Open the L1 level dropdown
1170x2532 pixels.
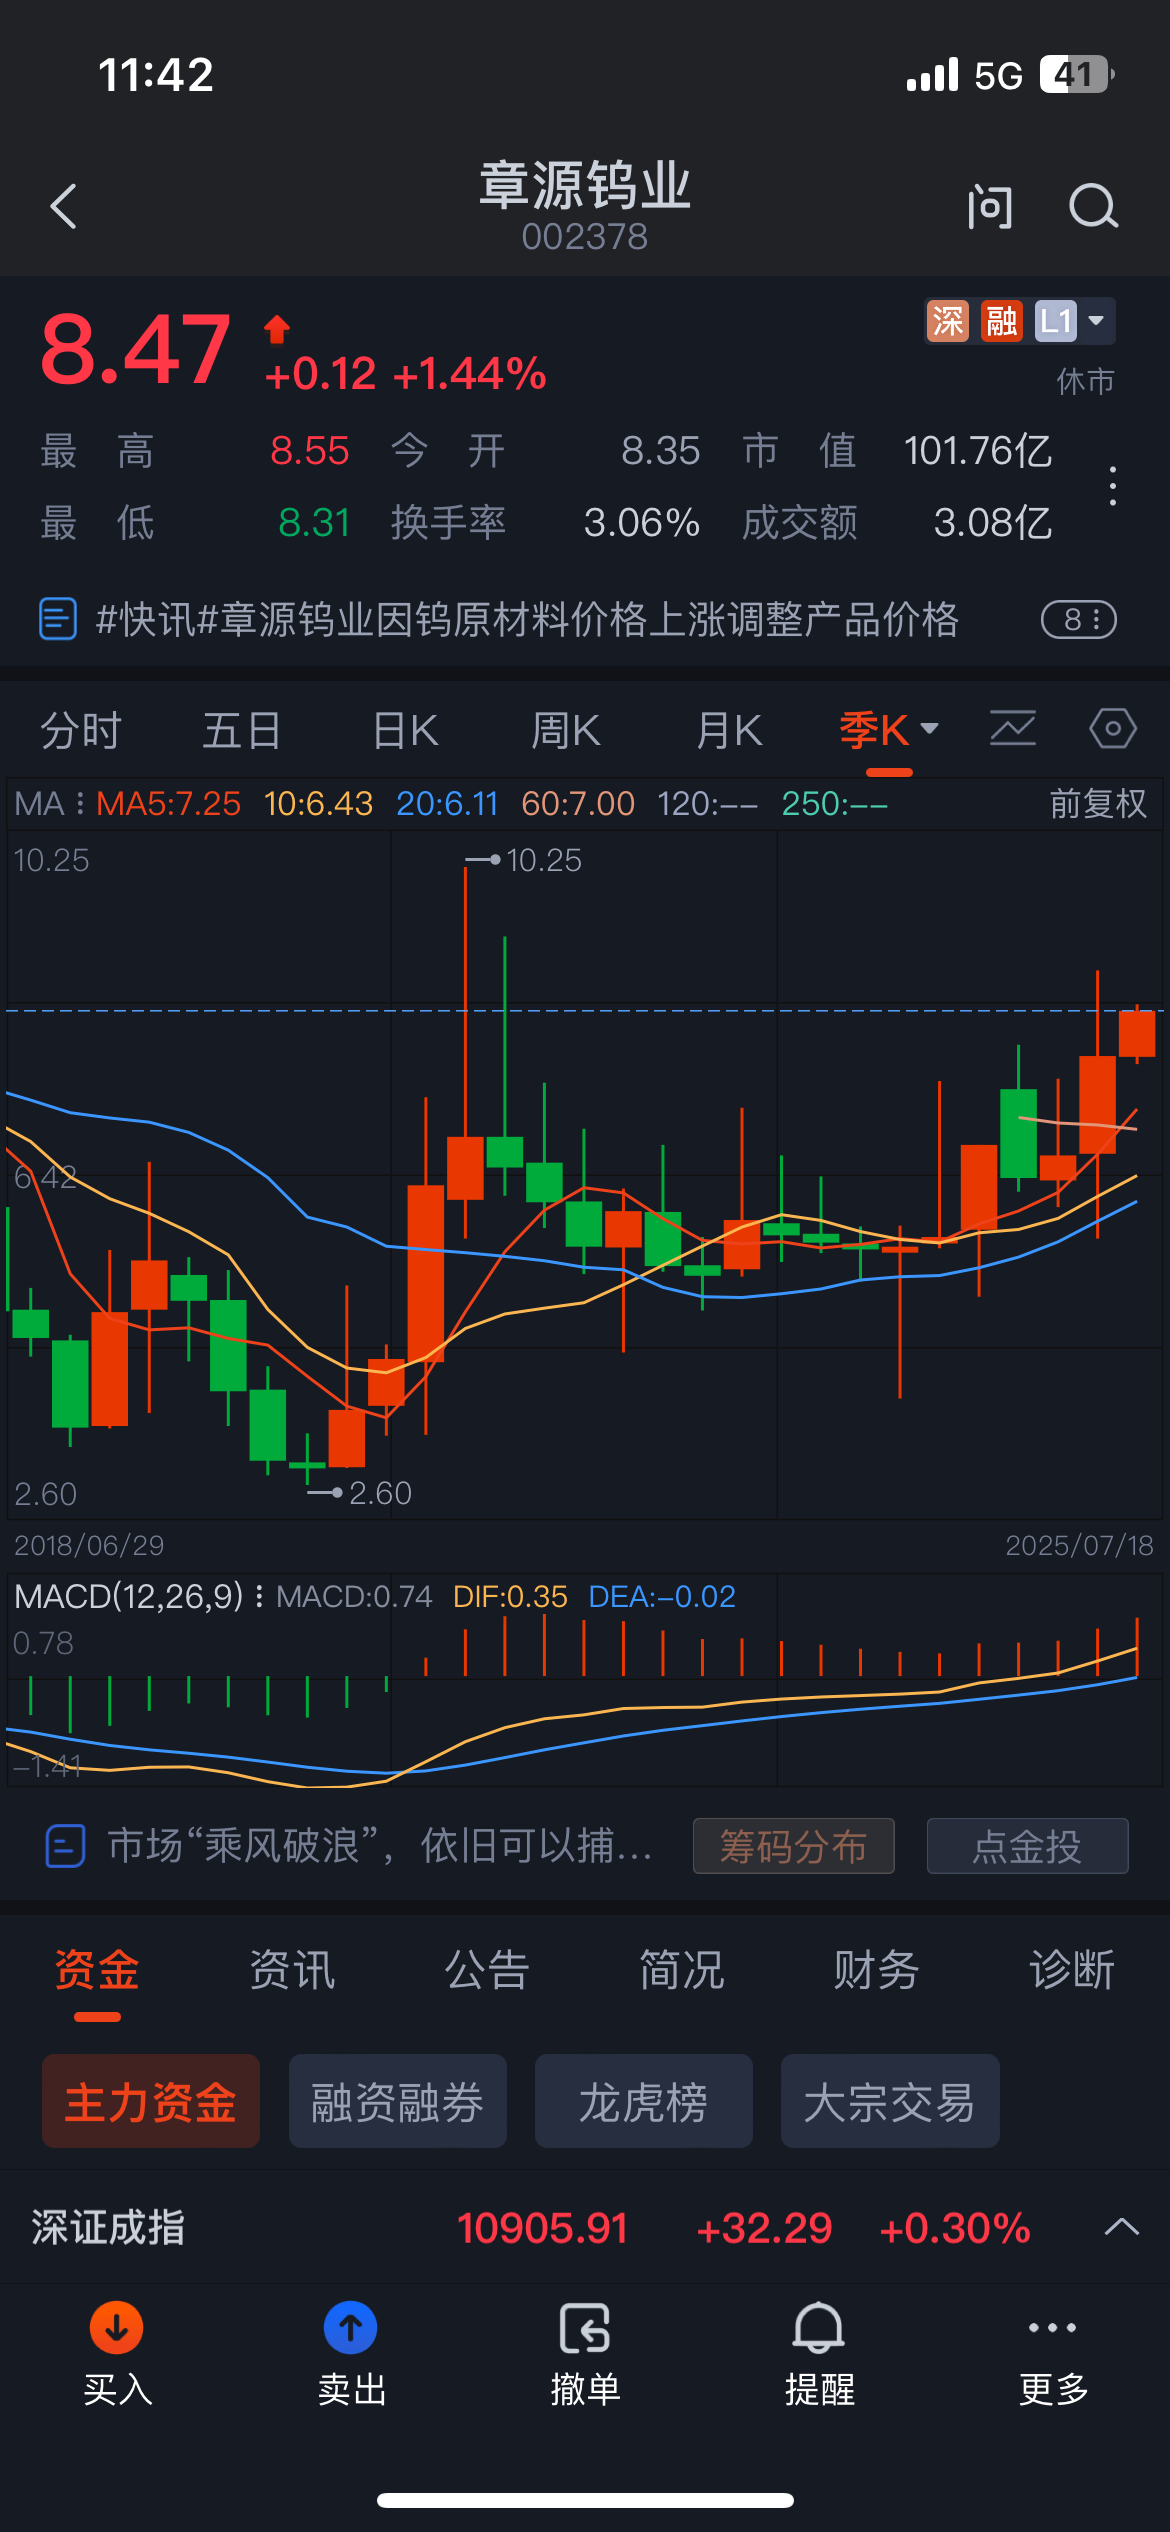coord(1073,321)
